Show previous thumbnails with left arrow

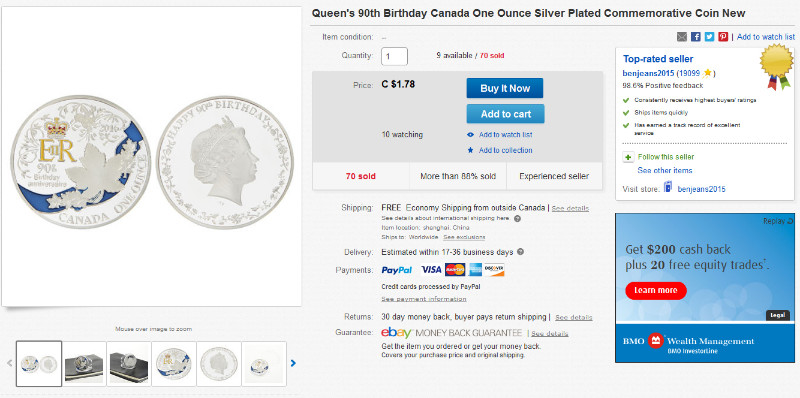click(x=9, y=363)
